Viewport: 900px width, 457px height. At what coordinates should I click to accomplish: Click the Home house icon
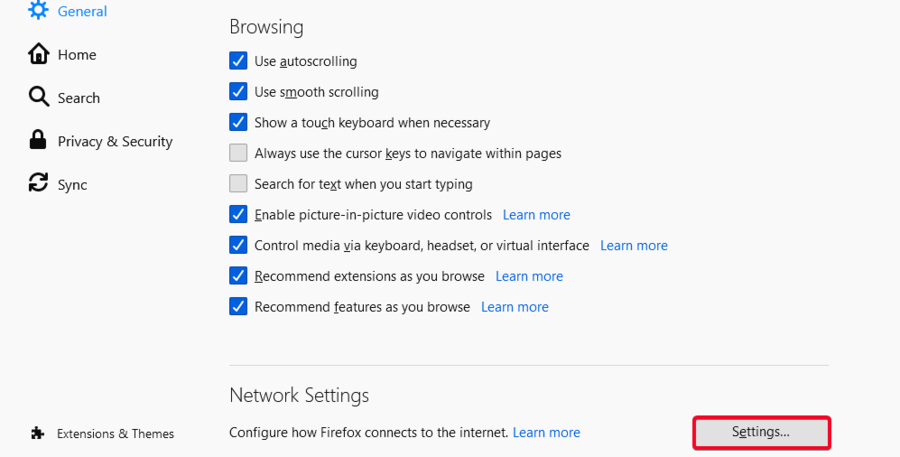[x=38, y=54]
